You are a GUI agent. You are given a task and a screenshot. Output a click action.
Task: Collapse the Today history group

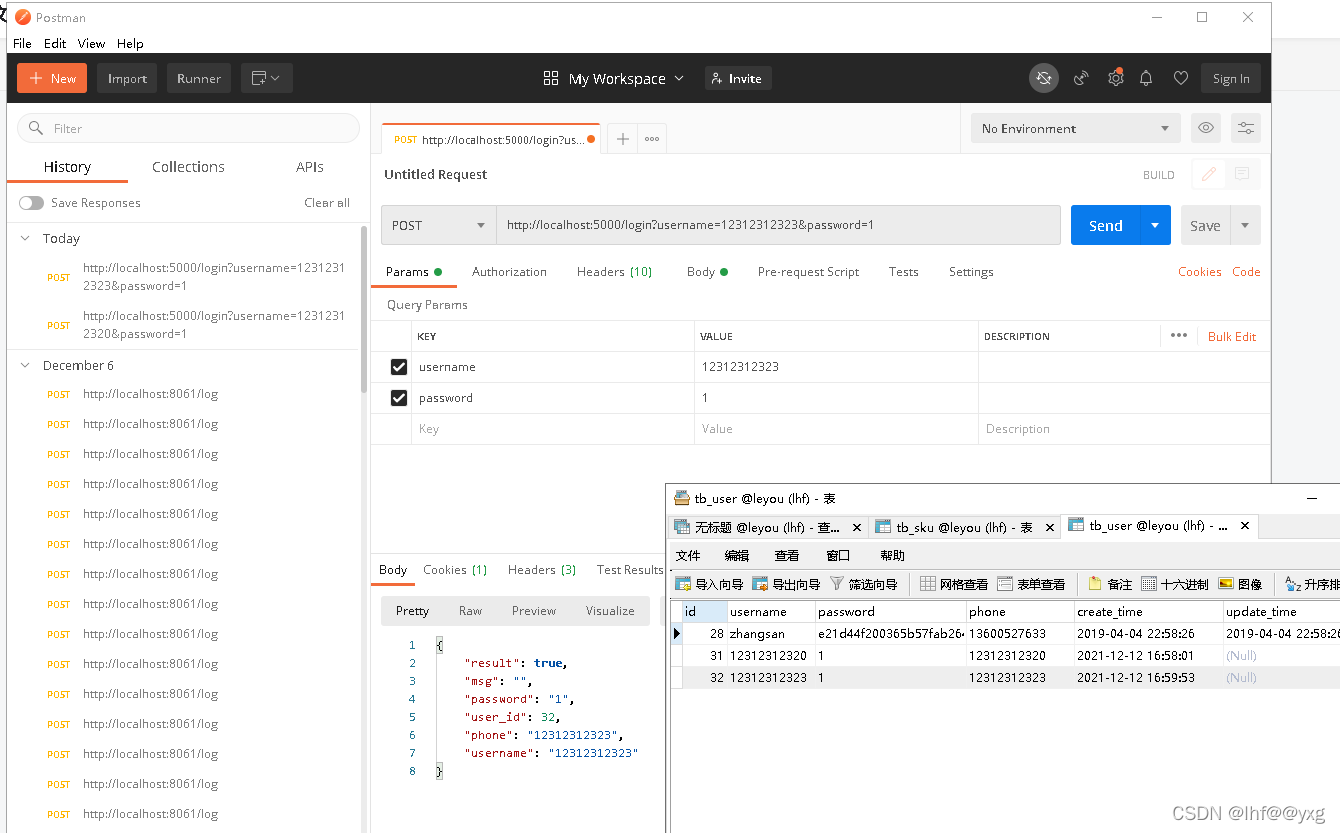[x=26, y=238]
